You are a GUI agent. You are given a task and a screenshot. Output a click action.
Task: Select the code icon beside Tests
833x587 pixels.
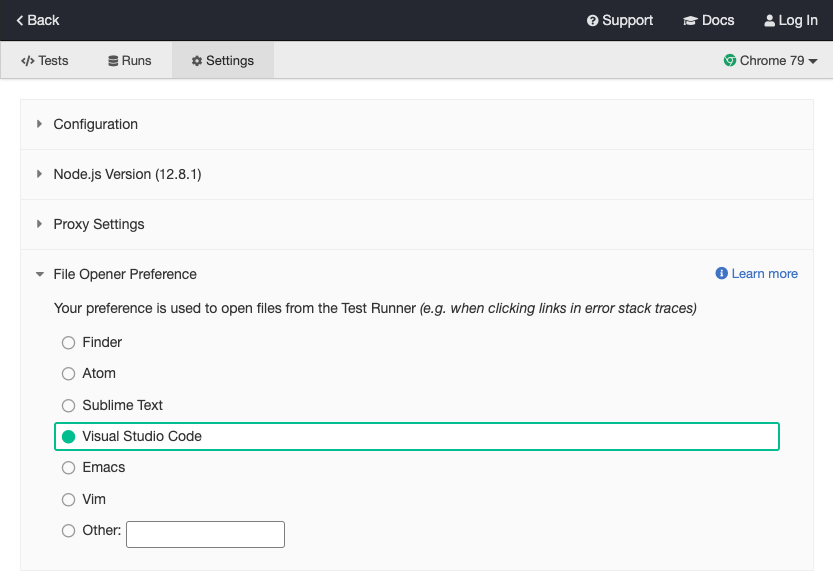tap(26, 60)
